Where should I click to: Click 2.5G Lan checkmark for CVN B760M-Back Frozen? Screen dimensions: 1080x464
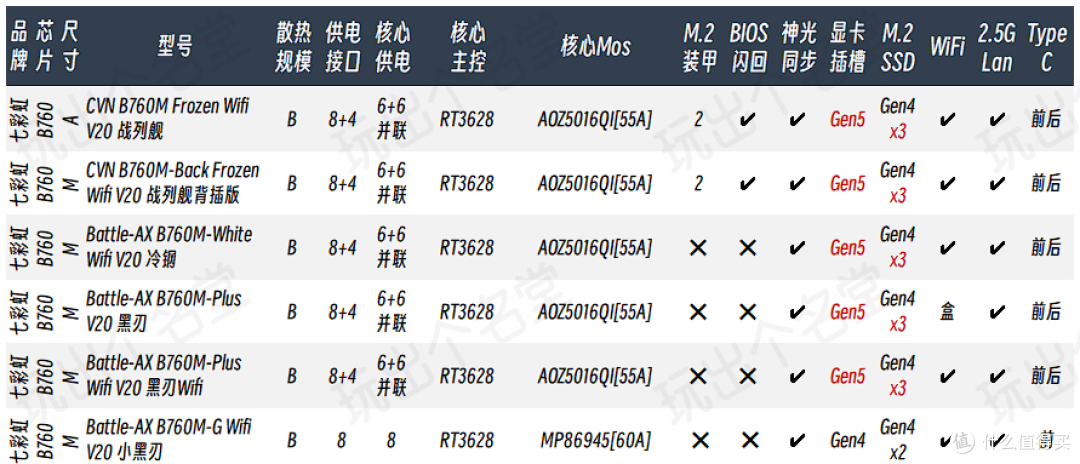tap(996, 184)
